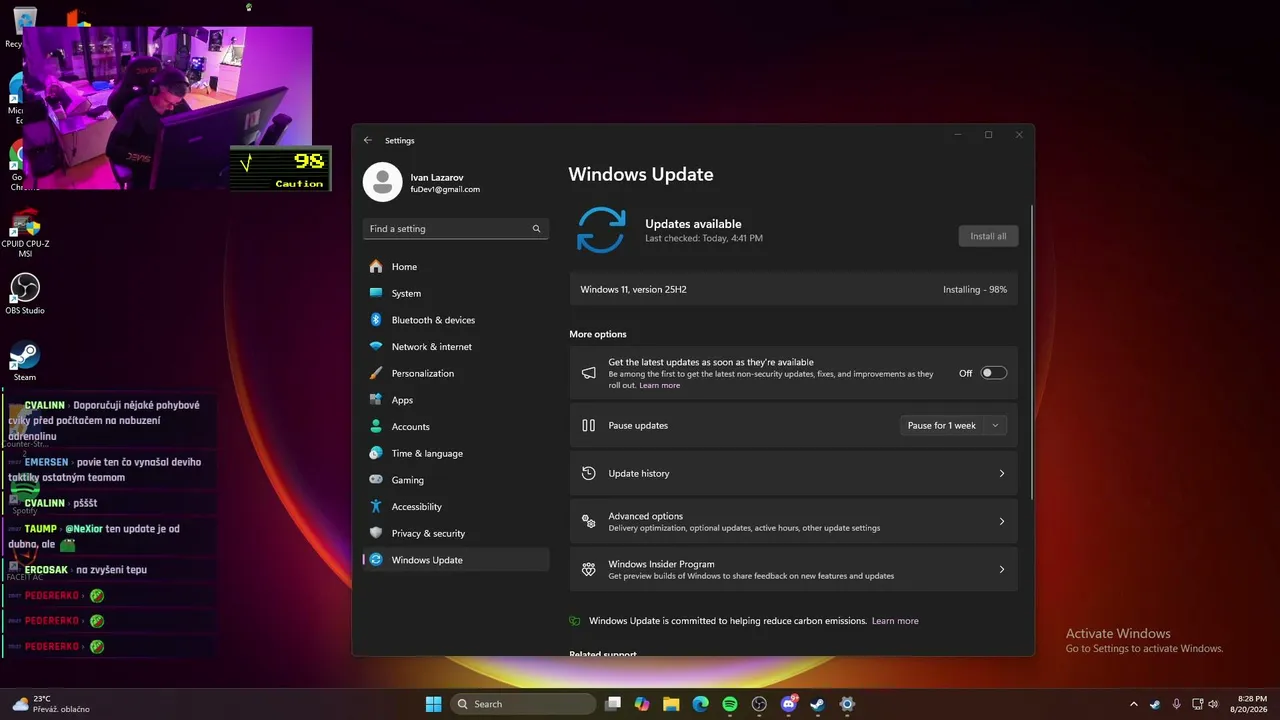The image size is (1280, 720).
Task: Click Settings gear in taskbar
Action: coord(847,704)
